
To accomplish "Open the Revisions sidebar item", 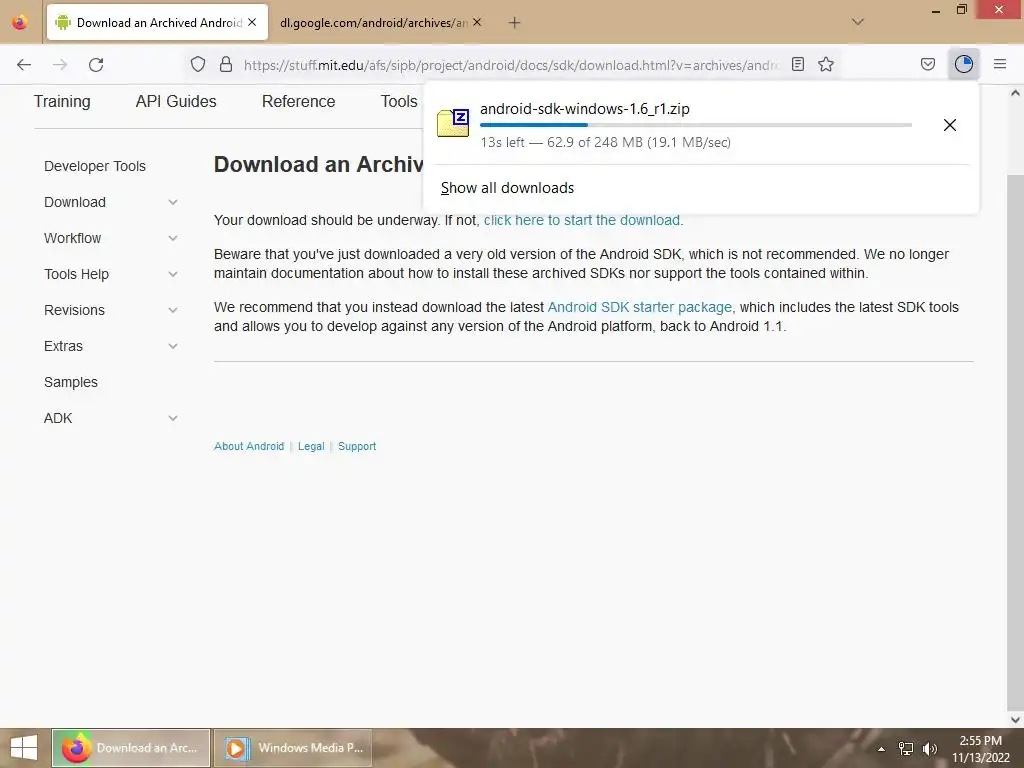I will point(74,310).
